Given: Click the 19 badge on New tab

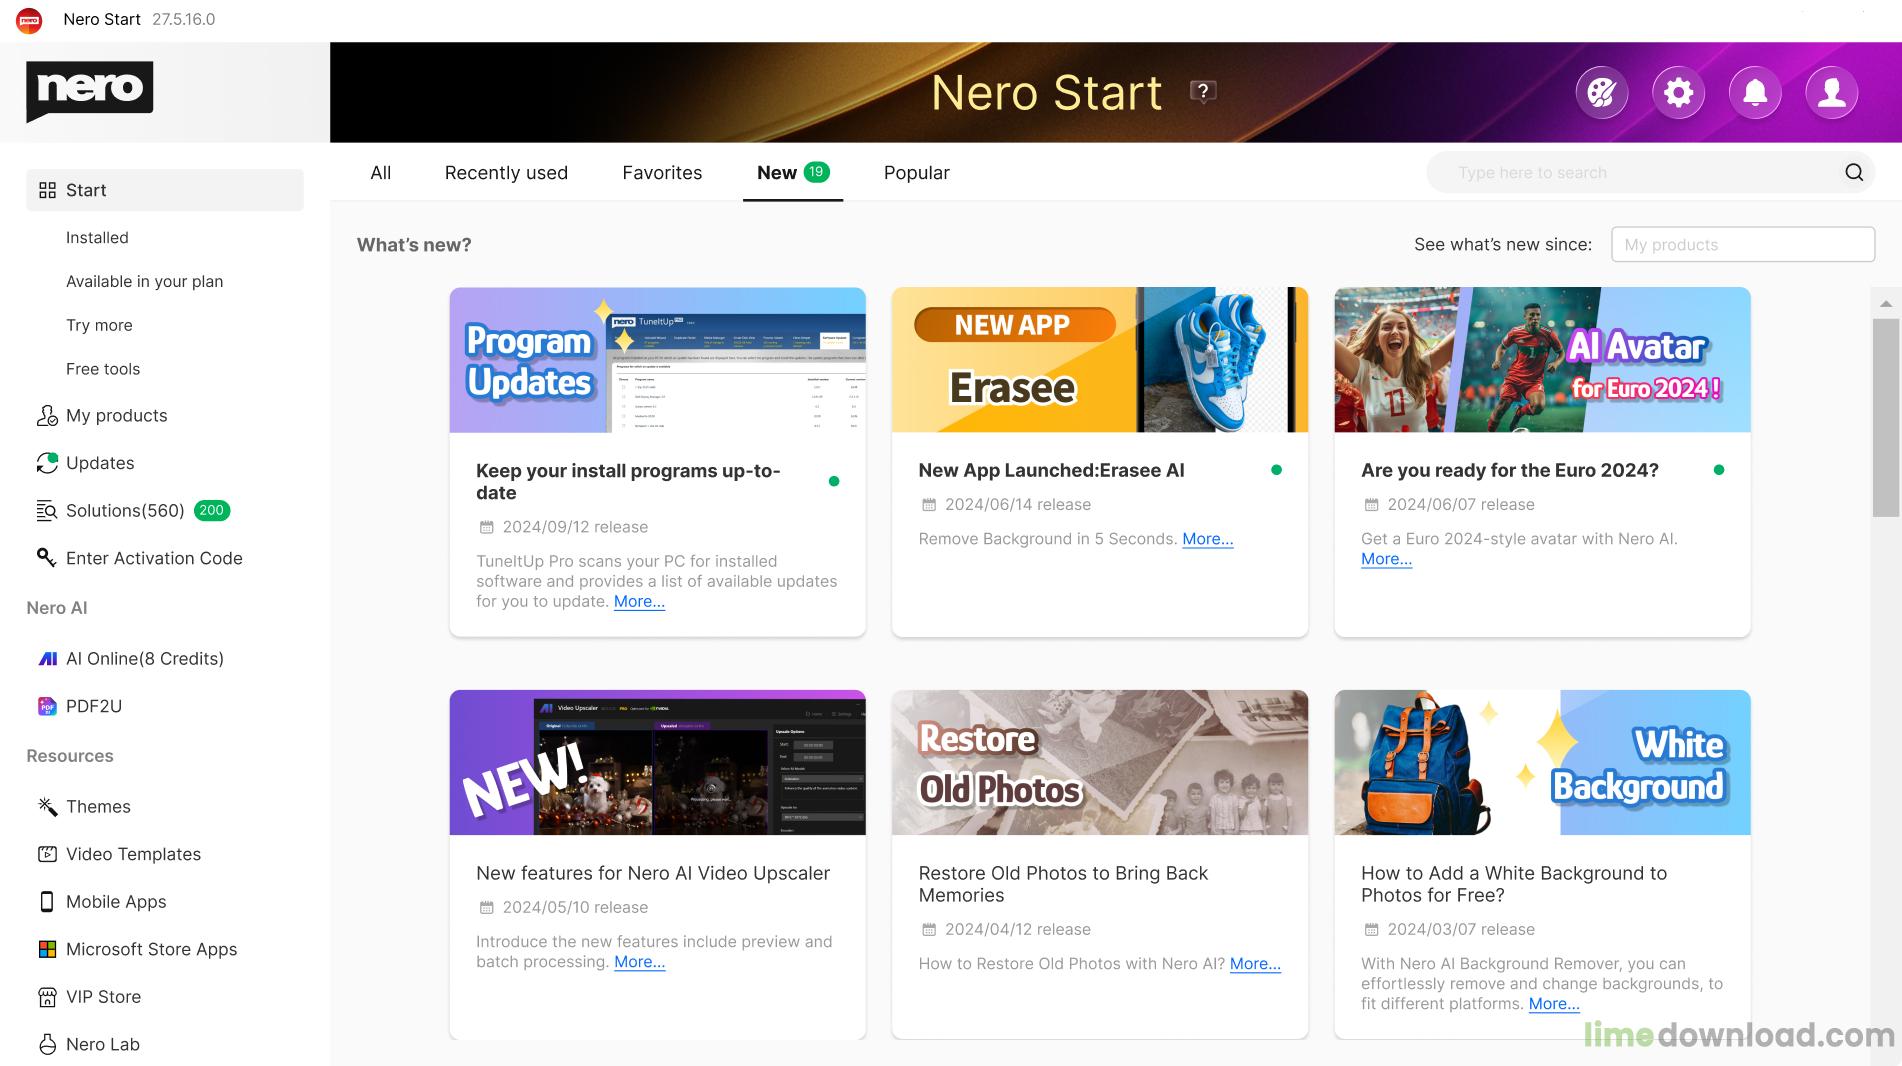Looking at the screenshot, I should [x=817, y=172].
